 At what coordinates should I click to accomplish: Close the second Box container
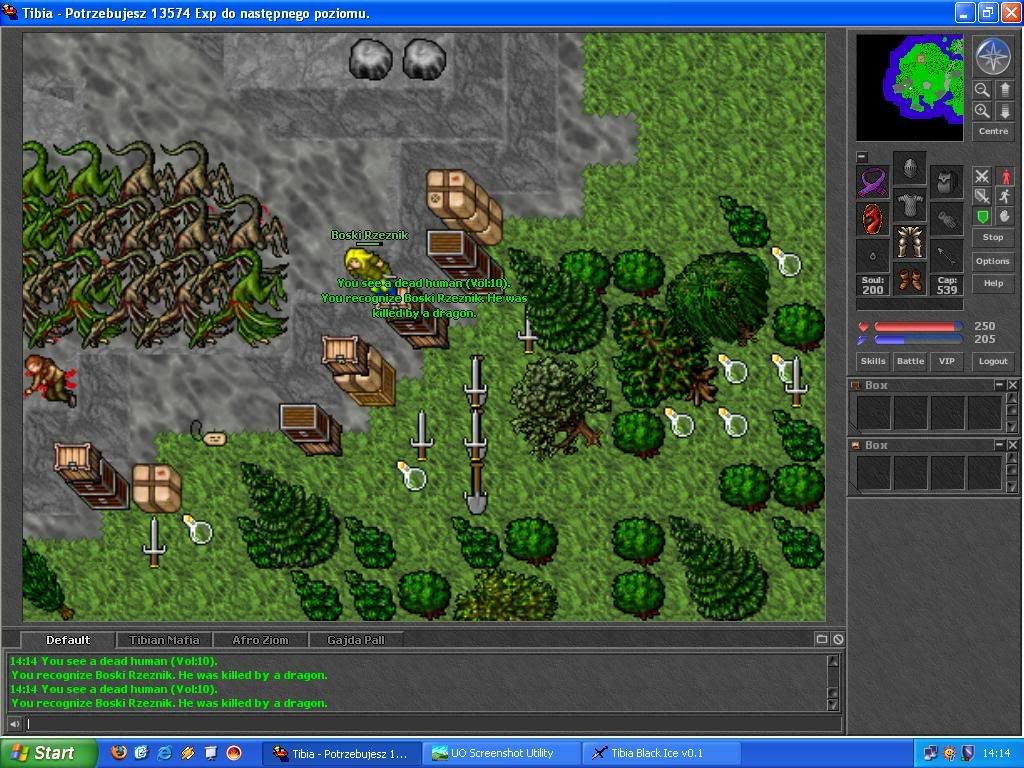click(x=1012, y=445)
